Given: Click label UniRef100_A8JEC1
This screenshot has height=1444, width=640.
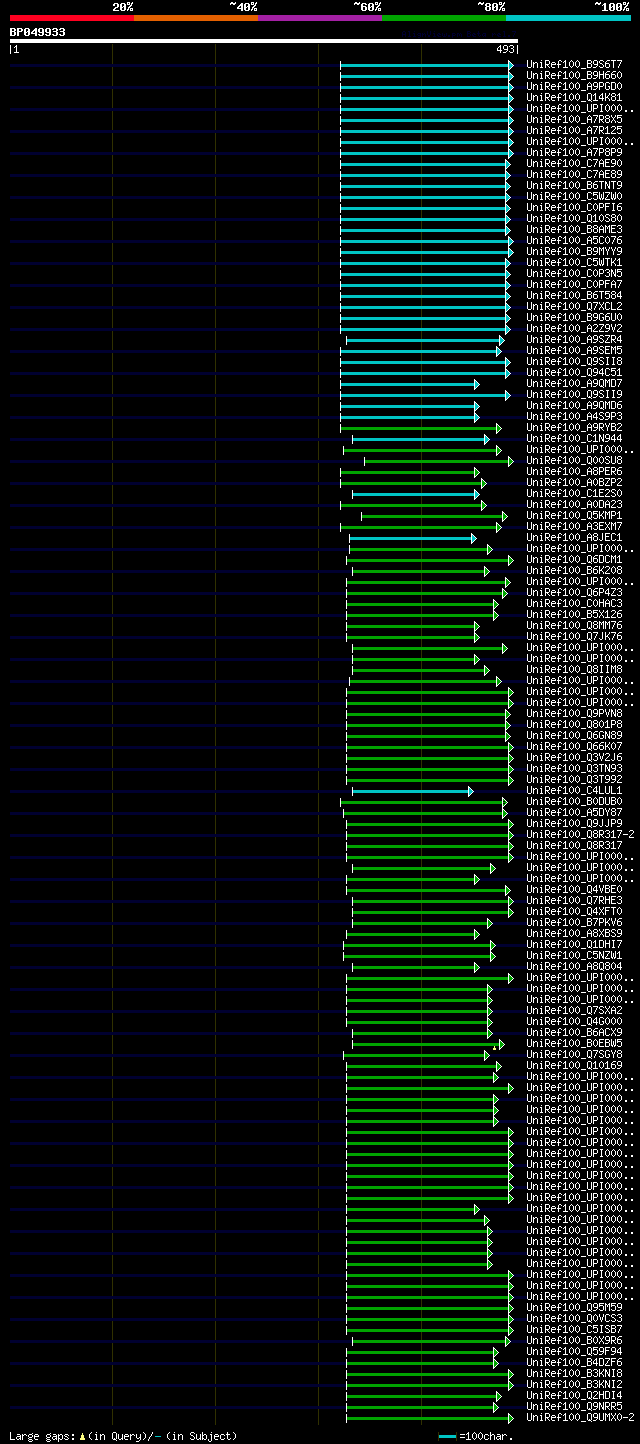Looking at the screenshot, I should point(574,537).
